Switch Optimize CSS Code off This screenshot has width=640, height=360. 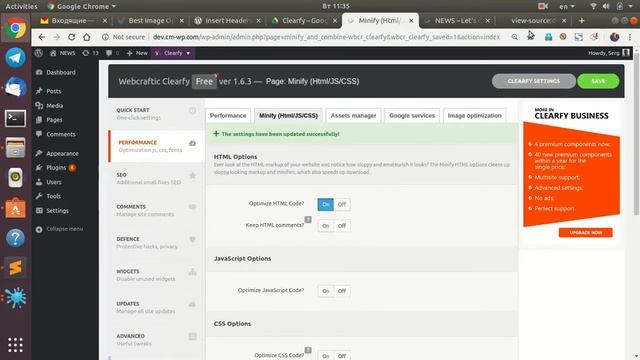(342, 356)
